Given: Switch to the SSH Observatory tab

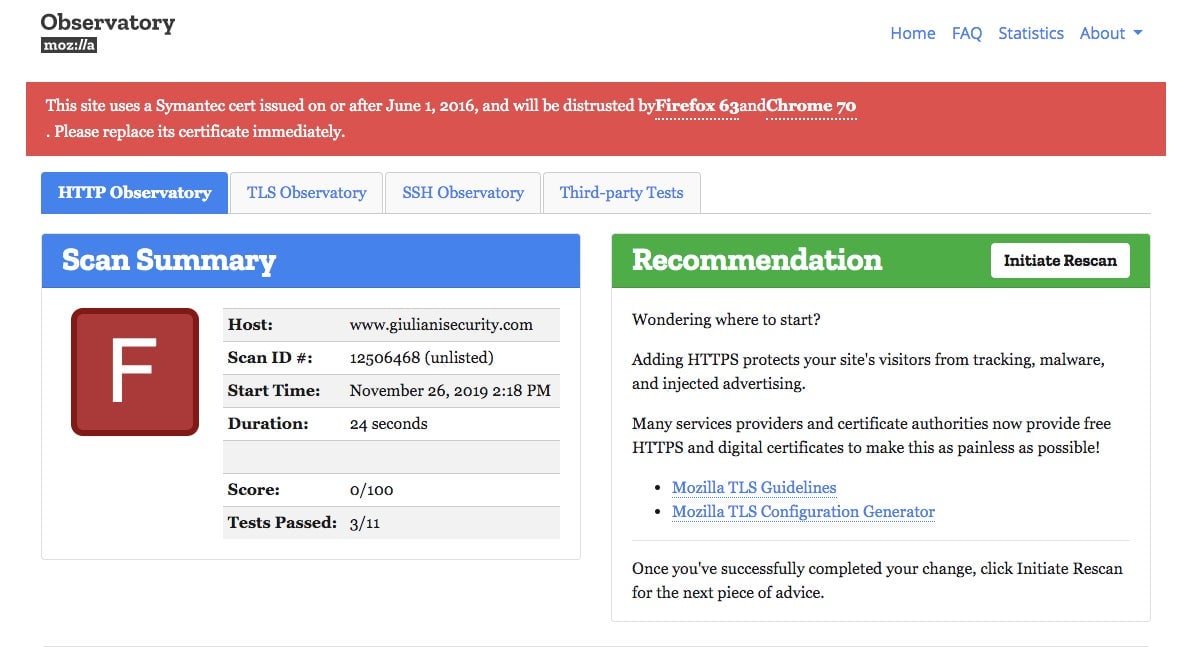Looking at the screenshot, I should pos(463,193).
